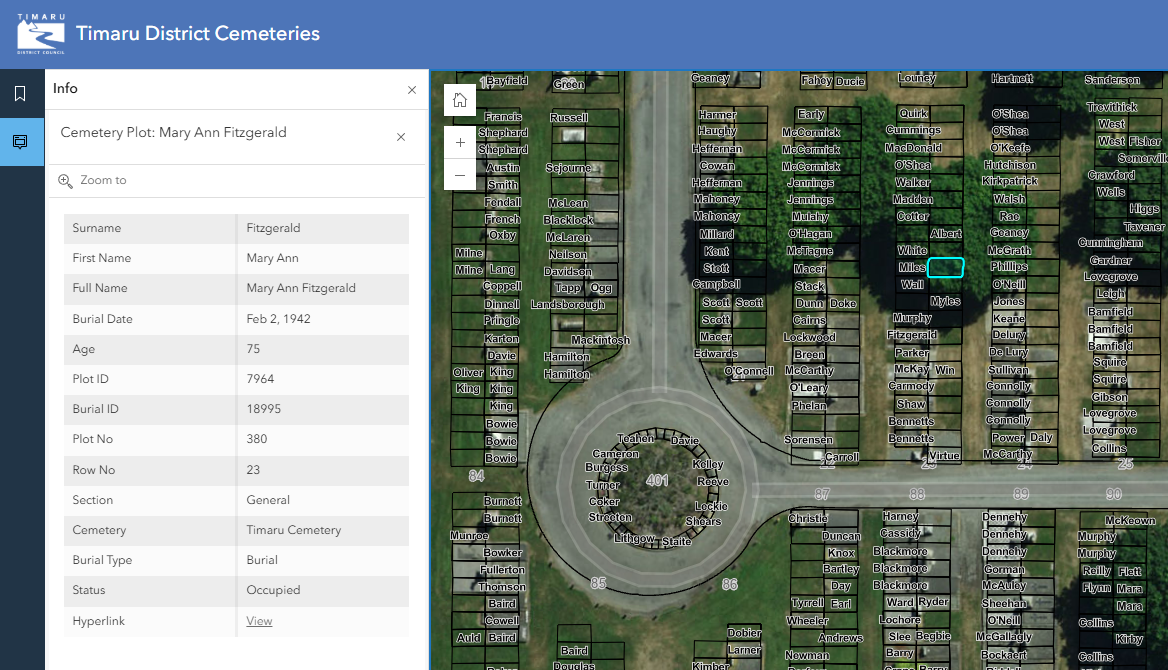The image size is (1168, 670).
Task: Zoom in on the map
Action: click(460, 143)
